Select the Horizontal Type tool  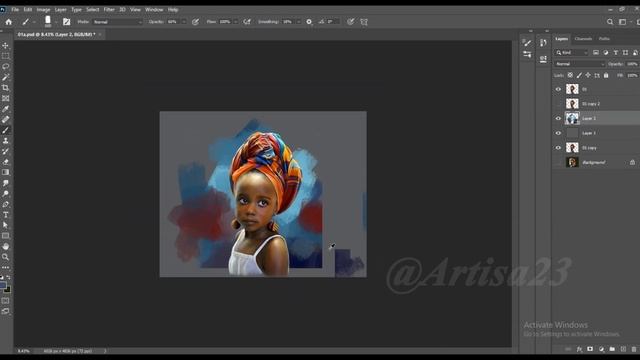pos(5,215)
